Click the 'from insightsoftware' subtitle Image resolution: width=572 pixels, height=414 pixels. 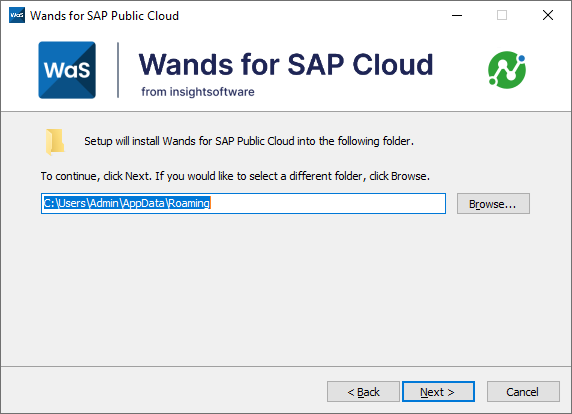click(198, 92)
